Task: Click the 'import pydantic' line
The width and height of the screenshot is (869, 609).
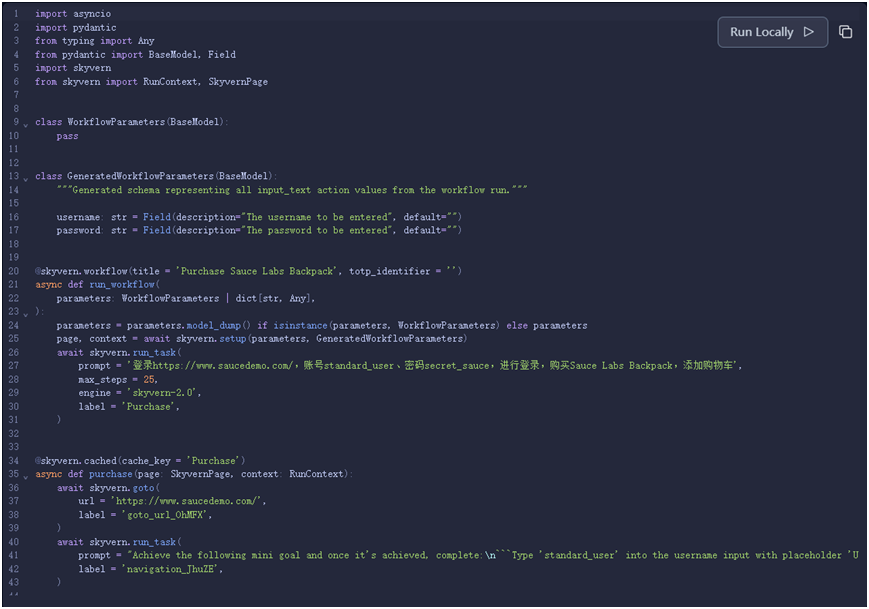Action: pyautogui.click(x=75, y=28)
